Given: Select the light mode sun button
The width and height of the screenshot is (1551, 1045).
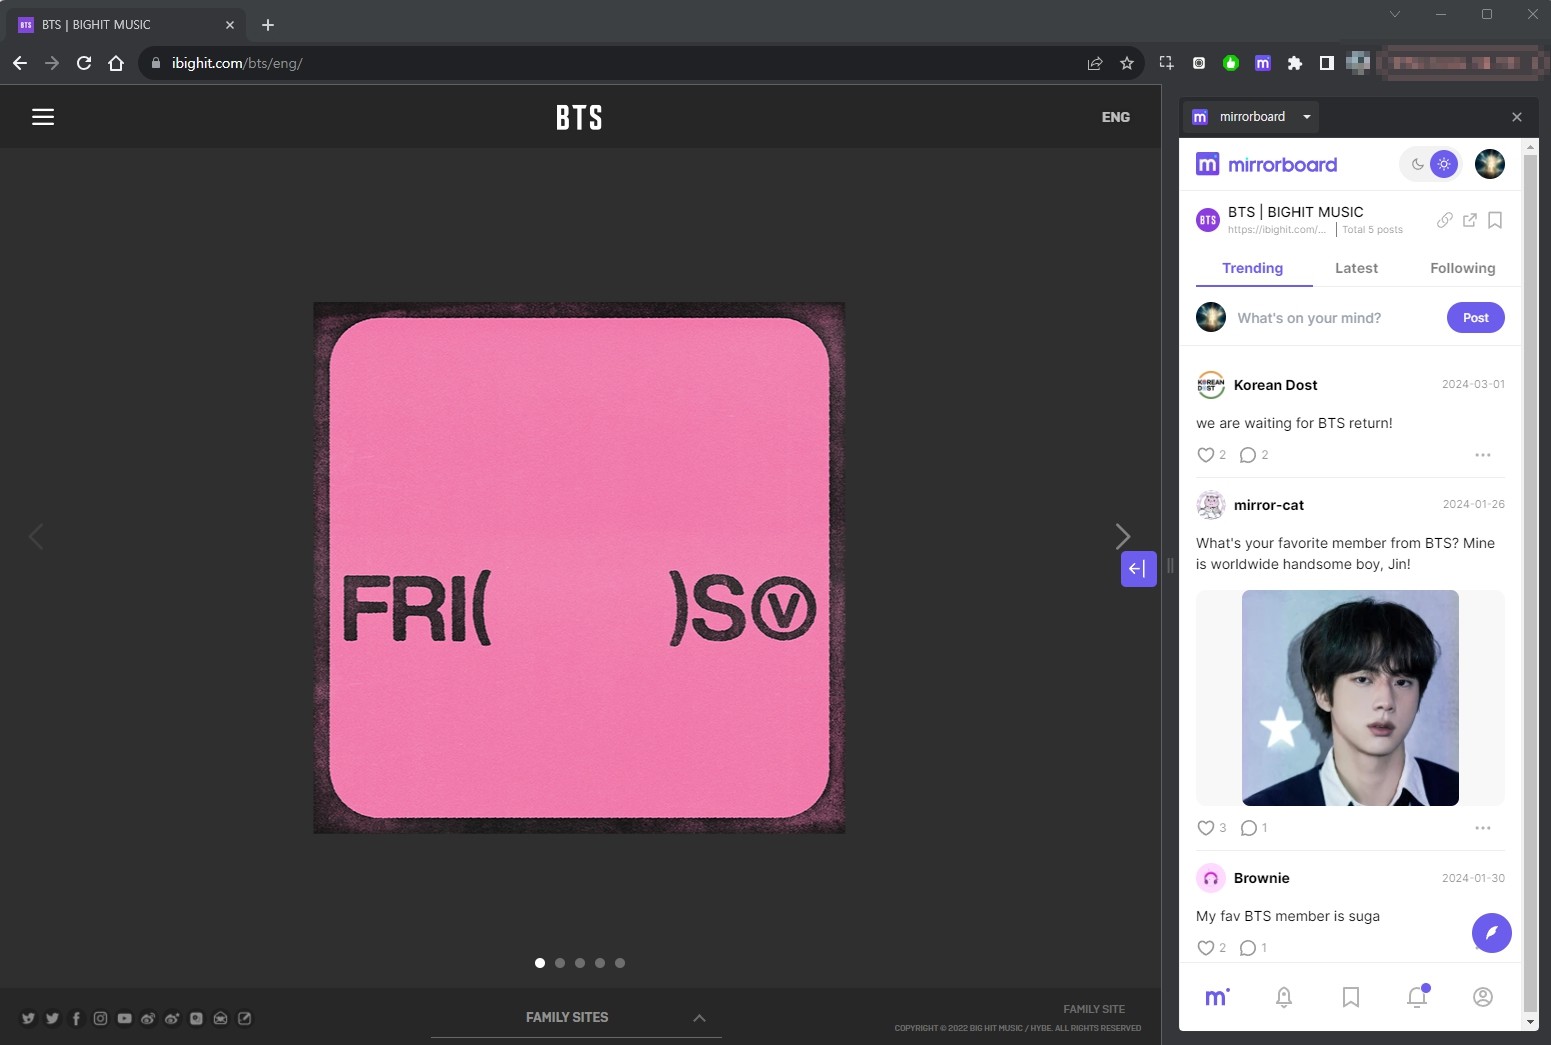Looking at the screenshot, I should tap(1444, 164).
